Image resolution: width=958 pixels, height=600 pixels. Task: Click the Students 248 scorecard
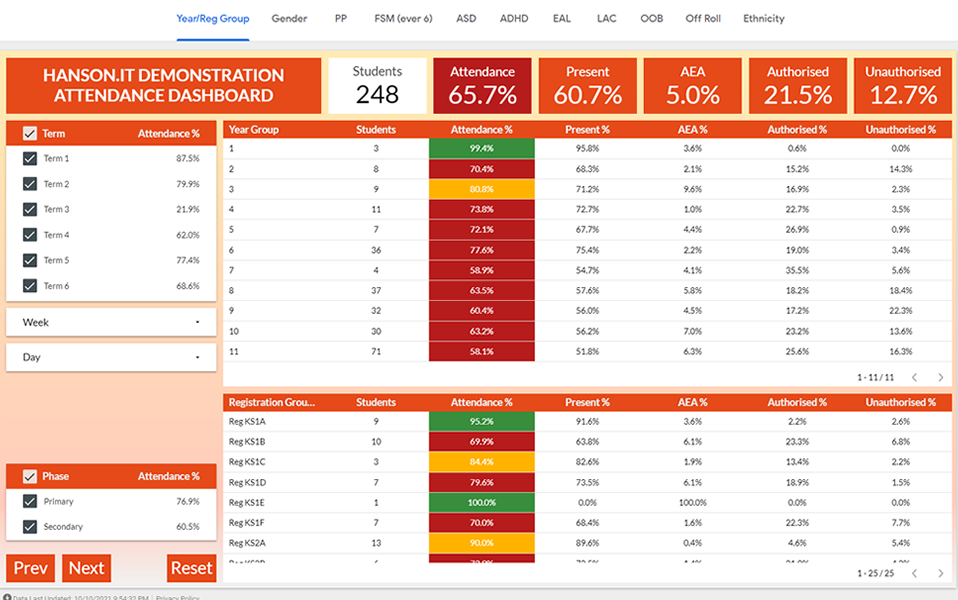(x=377, y=86)
